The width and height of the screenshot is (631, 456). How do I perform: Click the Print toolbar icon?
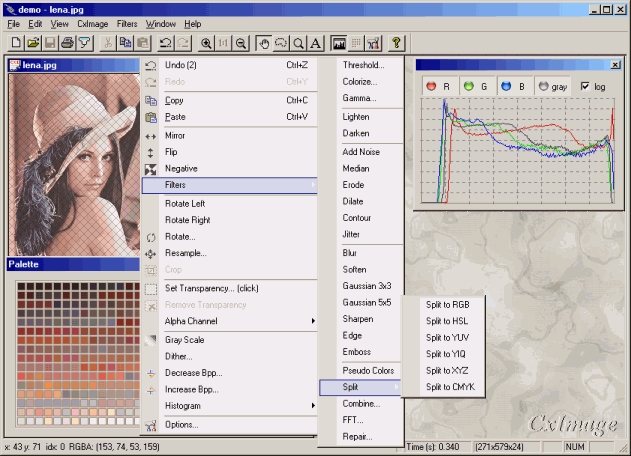coord(66,43)
